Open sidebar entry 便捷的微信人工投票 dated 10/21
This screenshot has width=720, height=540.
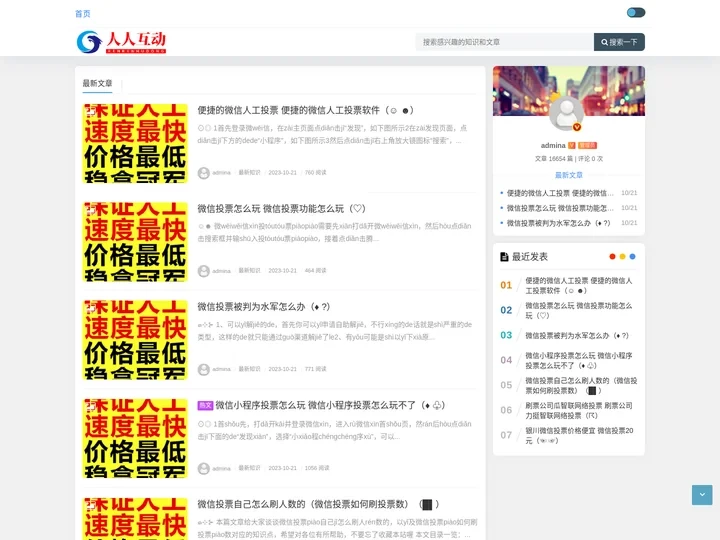(x=560, y=193)
